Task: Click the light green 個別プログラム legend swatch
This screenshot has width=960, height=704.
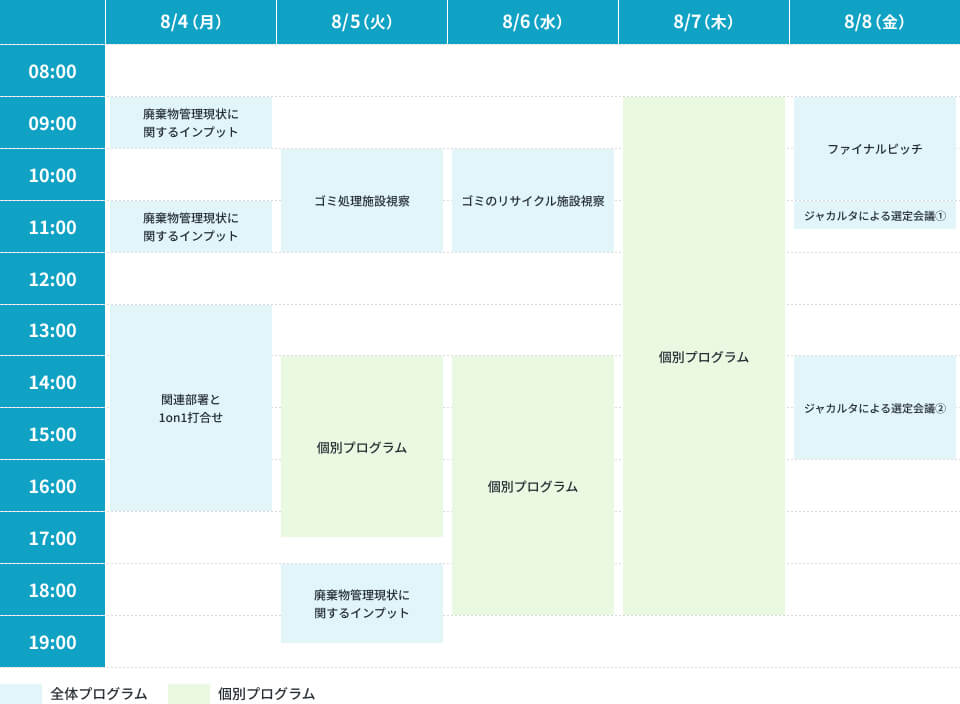Action: pyautogui.click(x=189, y=694)
